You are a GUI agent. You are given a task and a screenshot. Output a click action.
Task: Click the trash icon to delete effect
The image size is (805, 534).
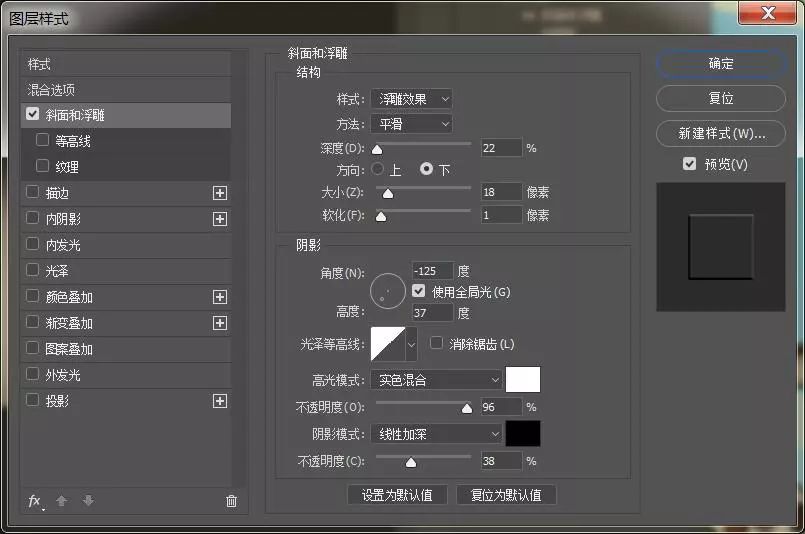pos(231,501)
